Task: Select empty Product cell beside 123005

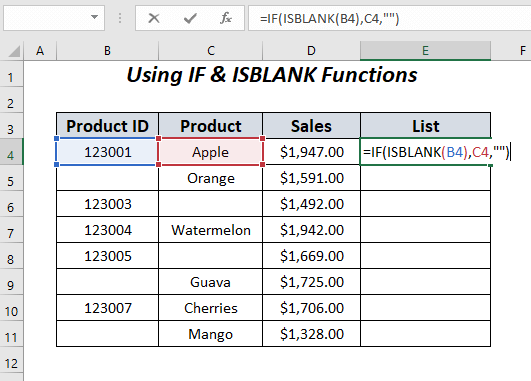Action: point(211,256)
